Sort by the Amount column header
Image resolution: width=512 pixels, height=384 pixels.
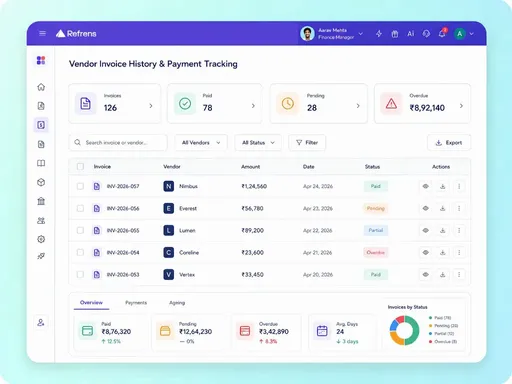click(x=251, y=167)
